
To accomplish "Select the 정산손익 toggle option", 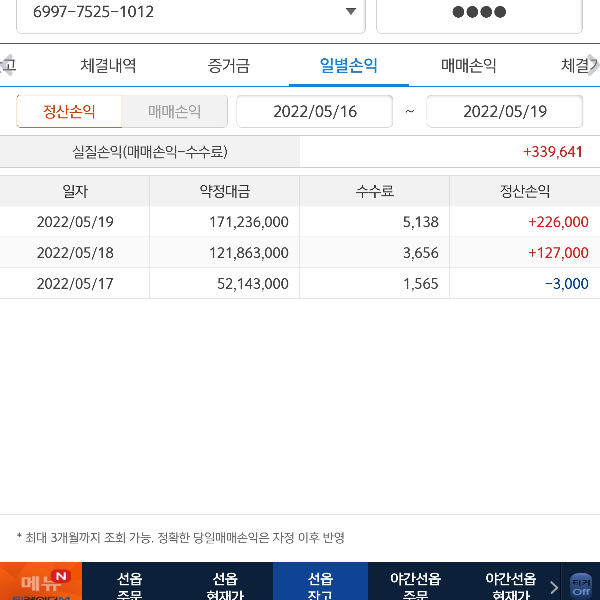I will (x=69, y=111).
